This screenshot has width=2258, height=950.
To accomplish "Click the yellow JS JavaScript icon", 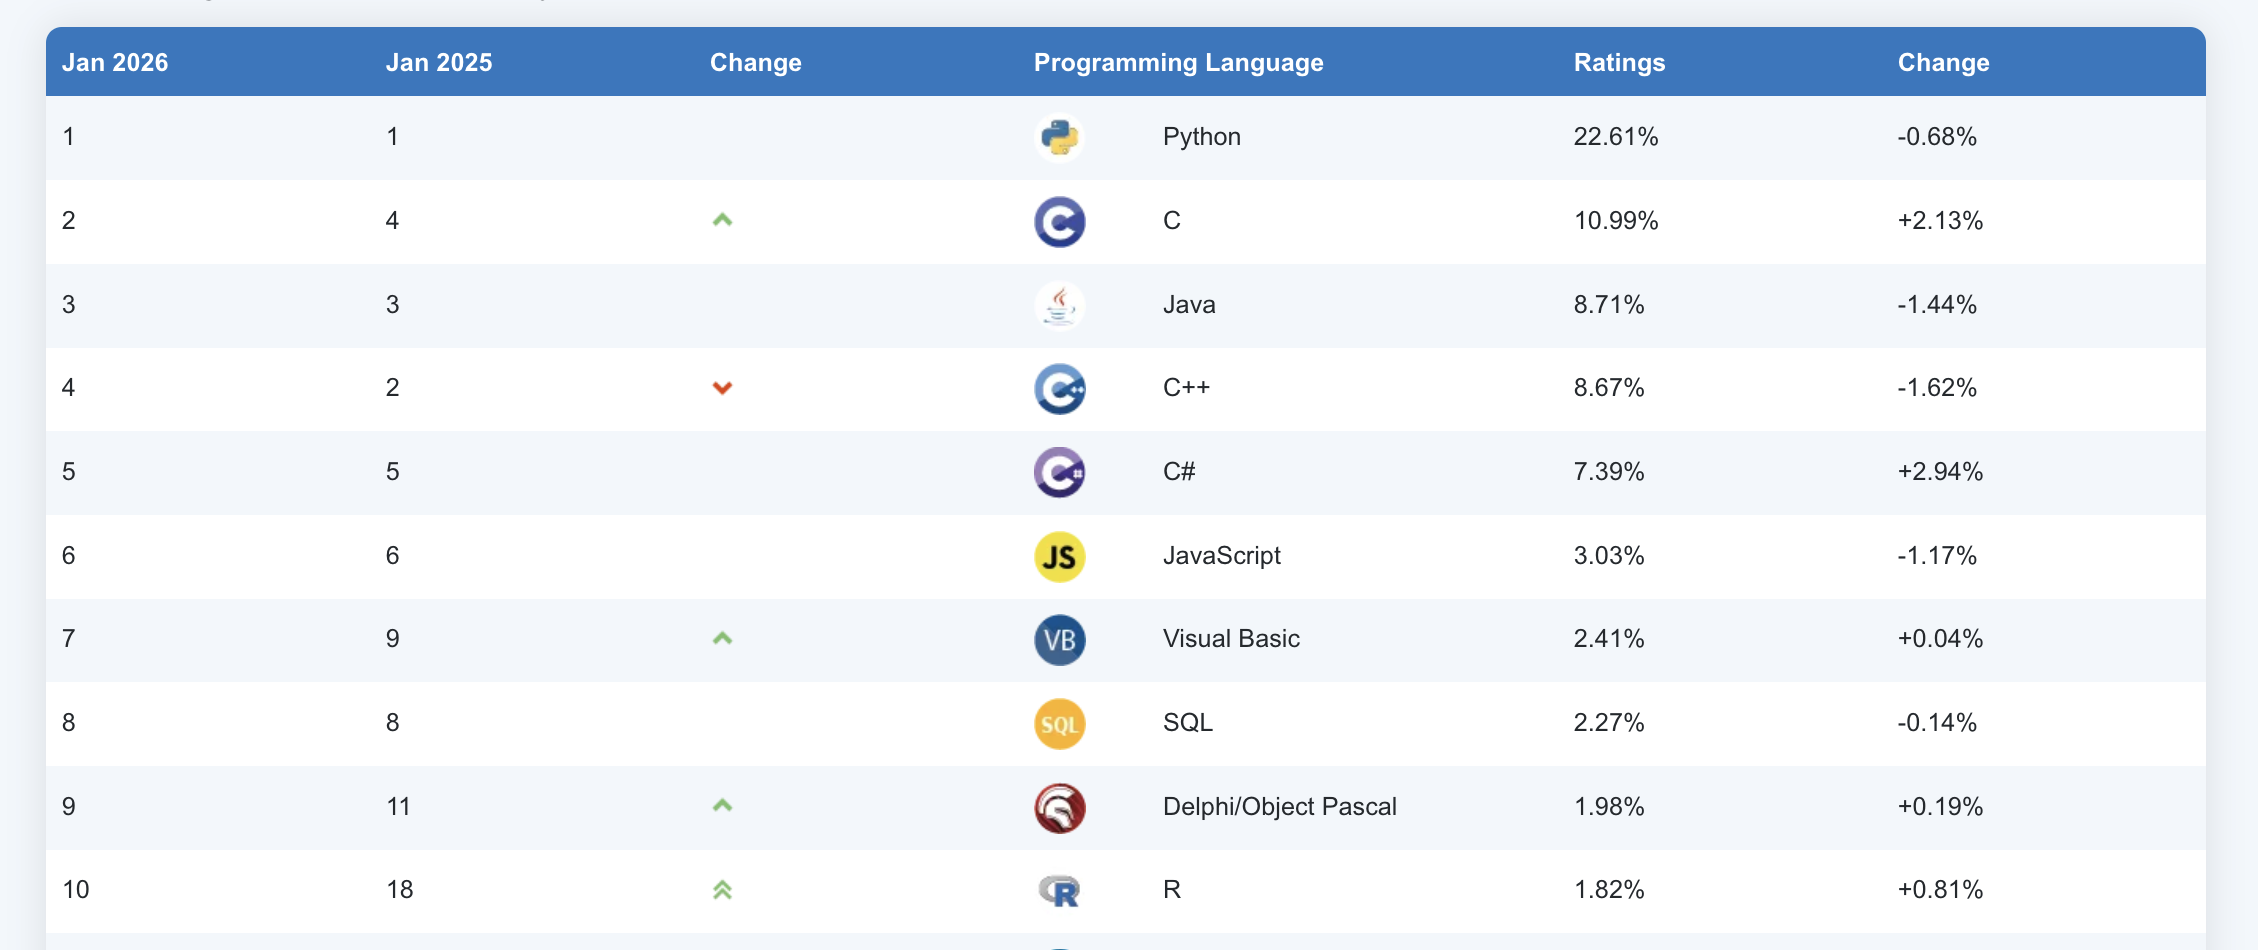I will tap(1059, 556).
